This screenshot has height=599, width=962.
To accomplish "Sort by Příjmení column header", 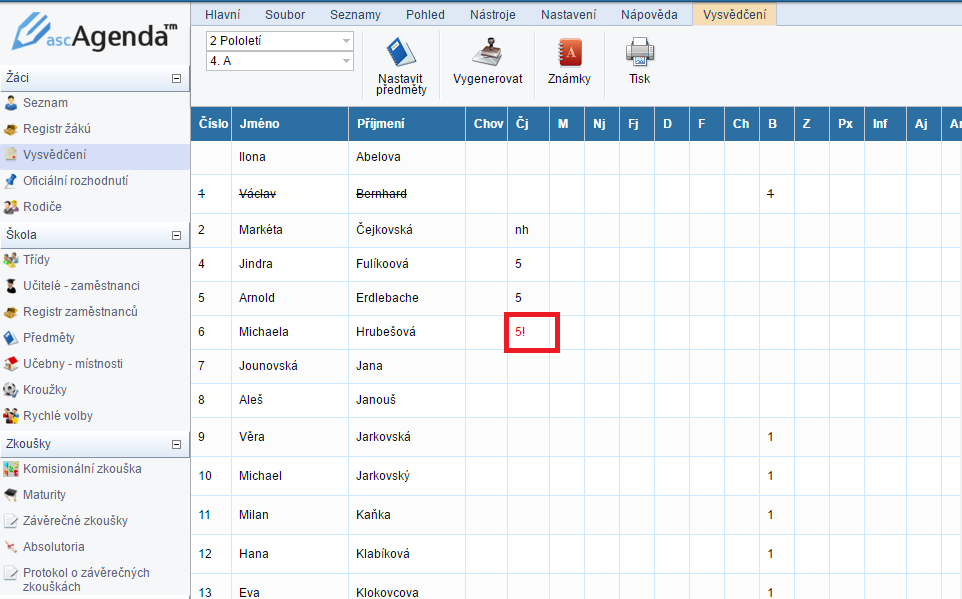I will [x=407, y=124].
